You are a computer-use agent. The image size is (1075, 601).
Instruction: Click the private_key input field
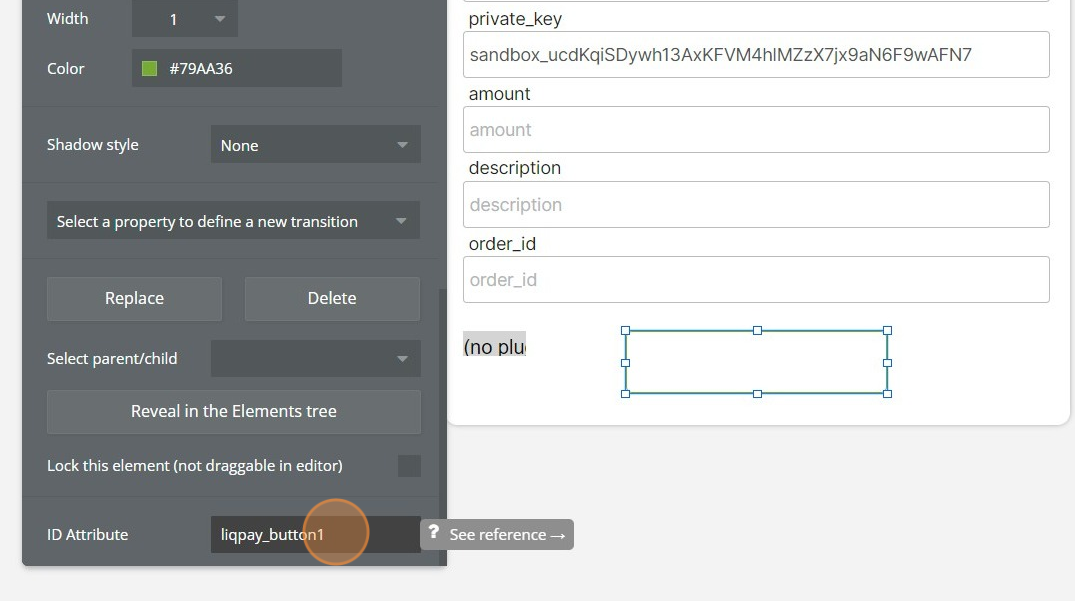coord(756,55)
